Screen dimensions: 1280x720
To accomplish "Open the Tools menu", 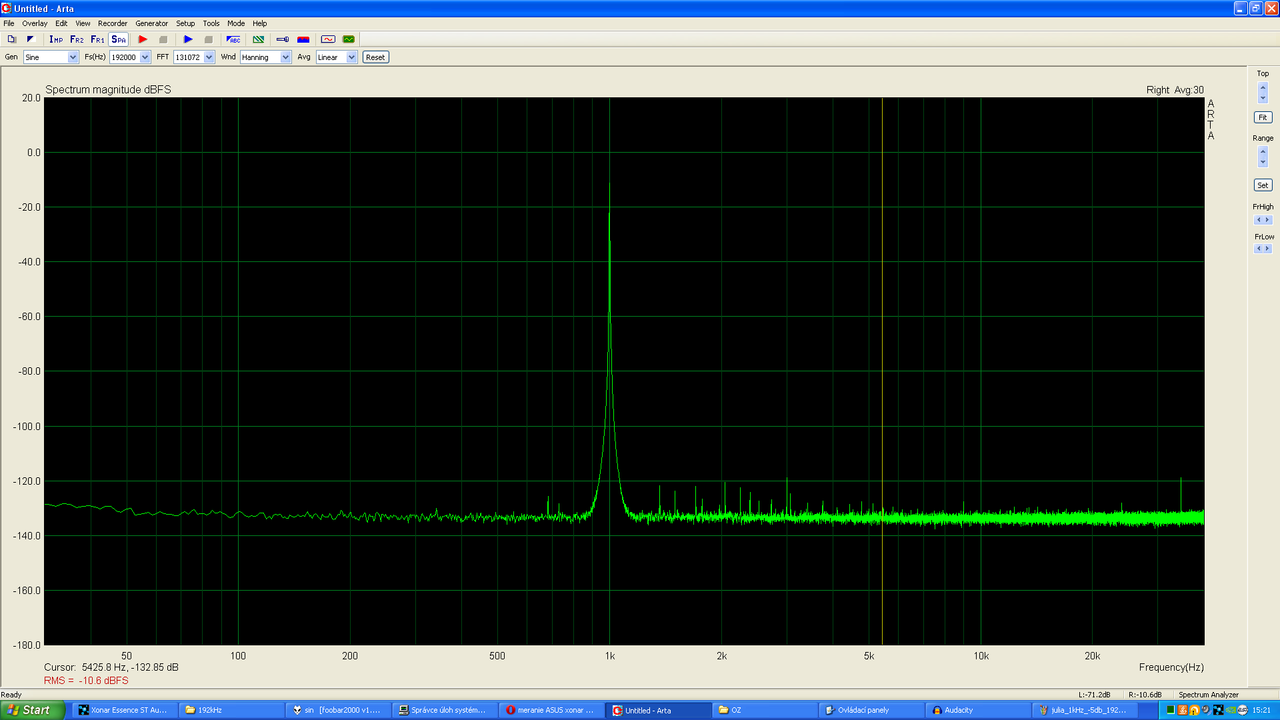I will 211,23.
